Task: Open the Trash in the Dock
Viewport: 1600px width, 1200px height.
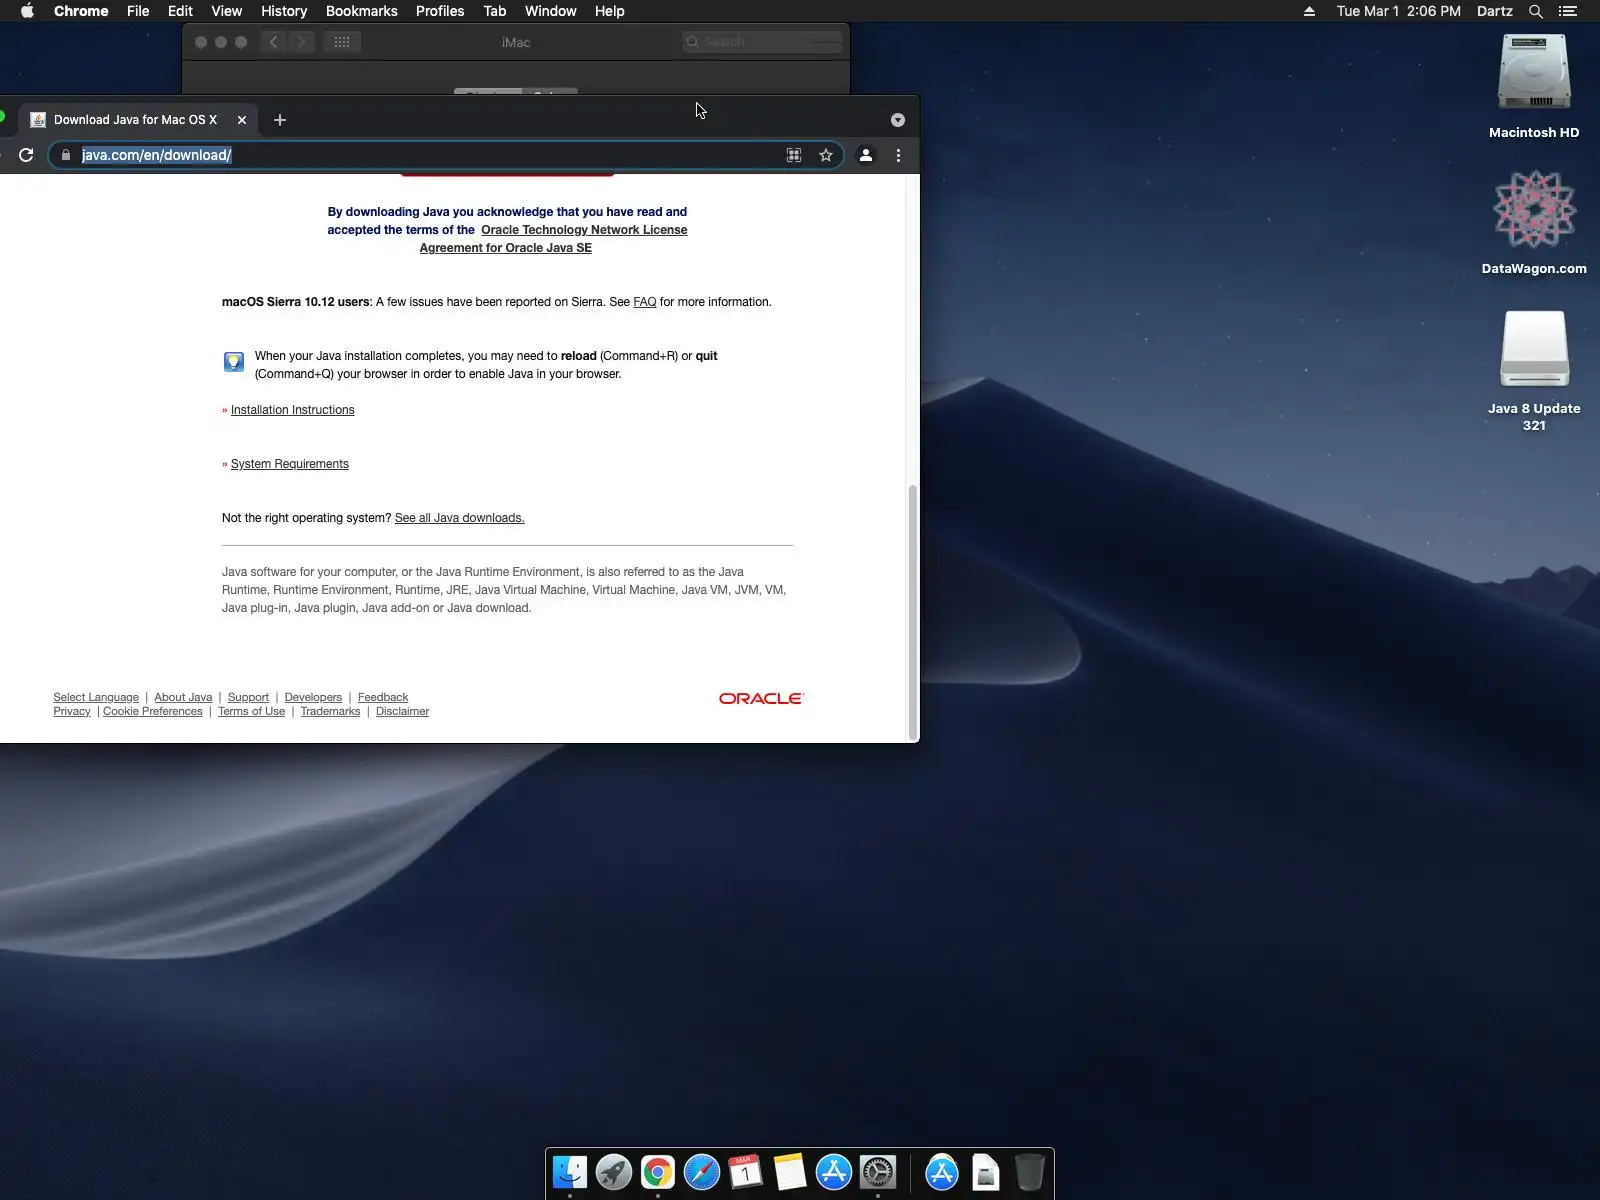Action: 1030,1172
